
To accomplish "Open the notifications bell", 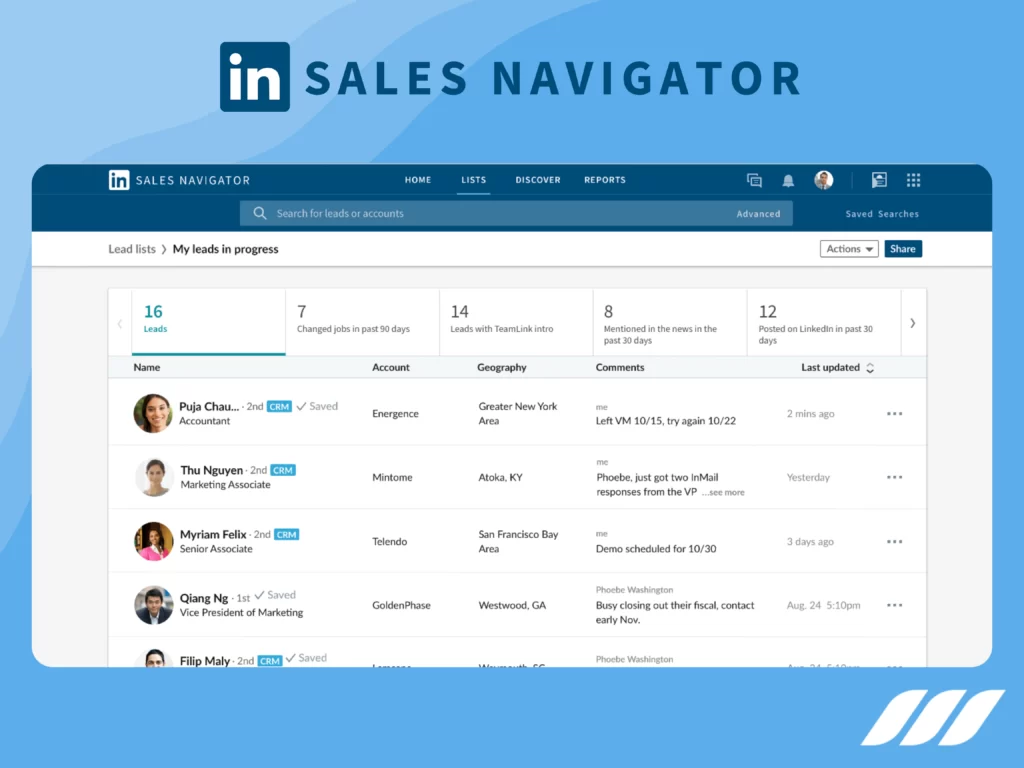I will pos(788,181).
